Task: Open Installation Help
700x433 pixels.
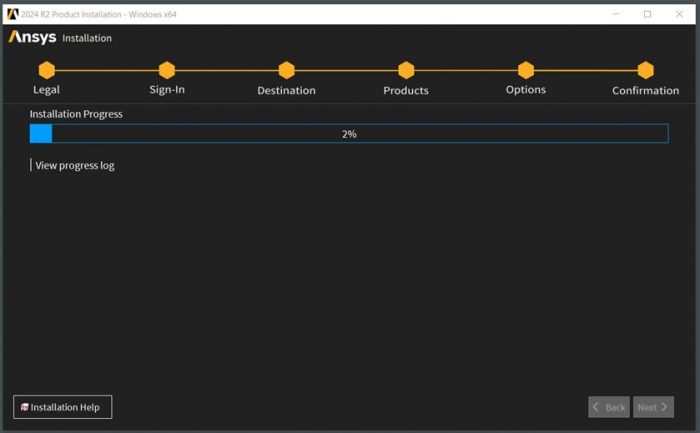Action: click(x=62, y=407)
